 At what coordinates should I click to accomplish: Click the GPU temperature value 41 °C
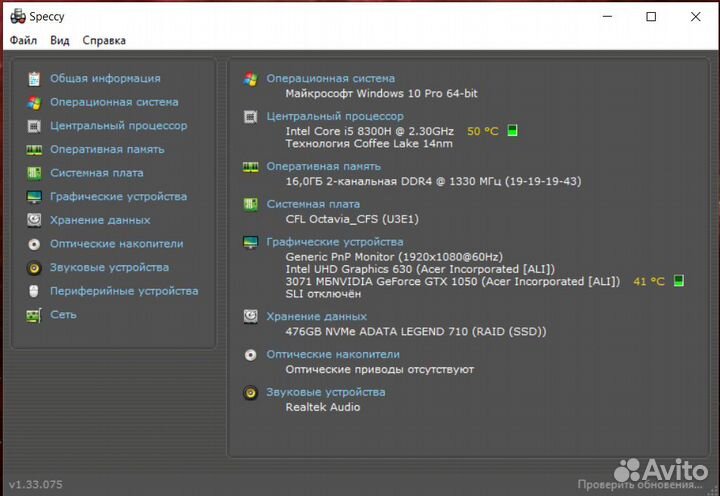649,282
